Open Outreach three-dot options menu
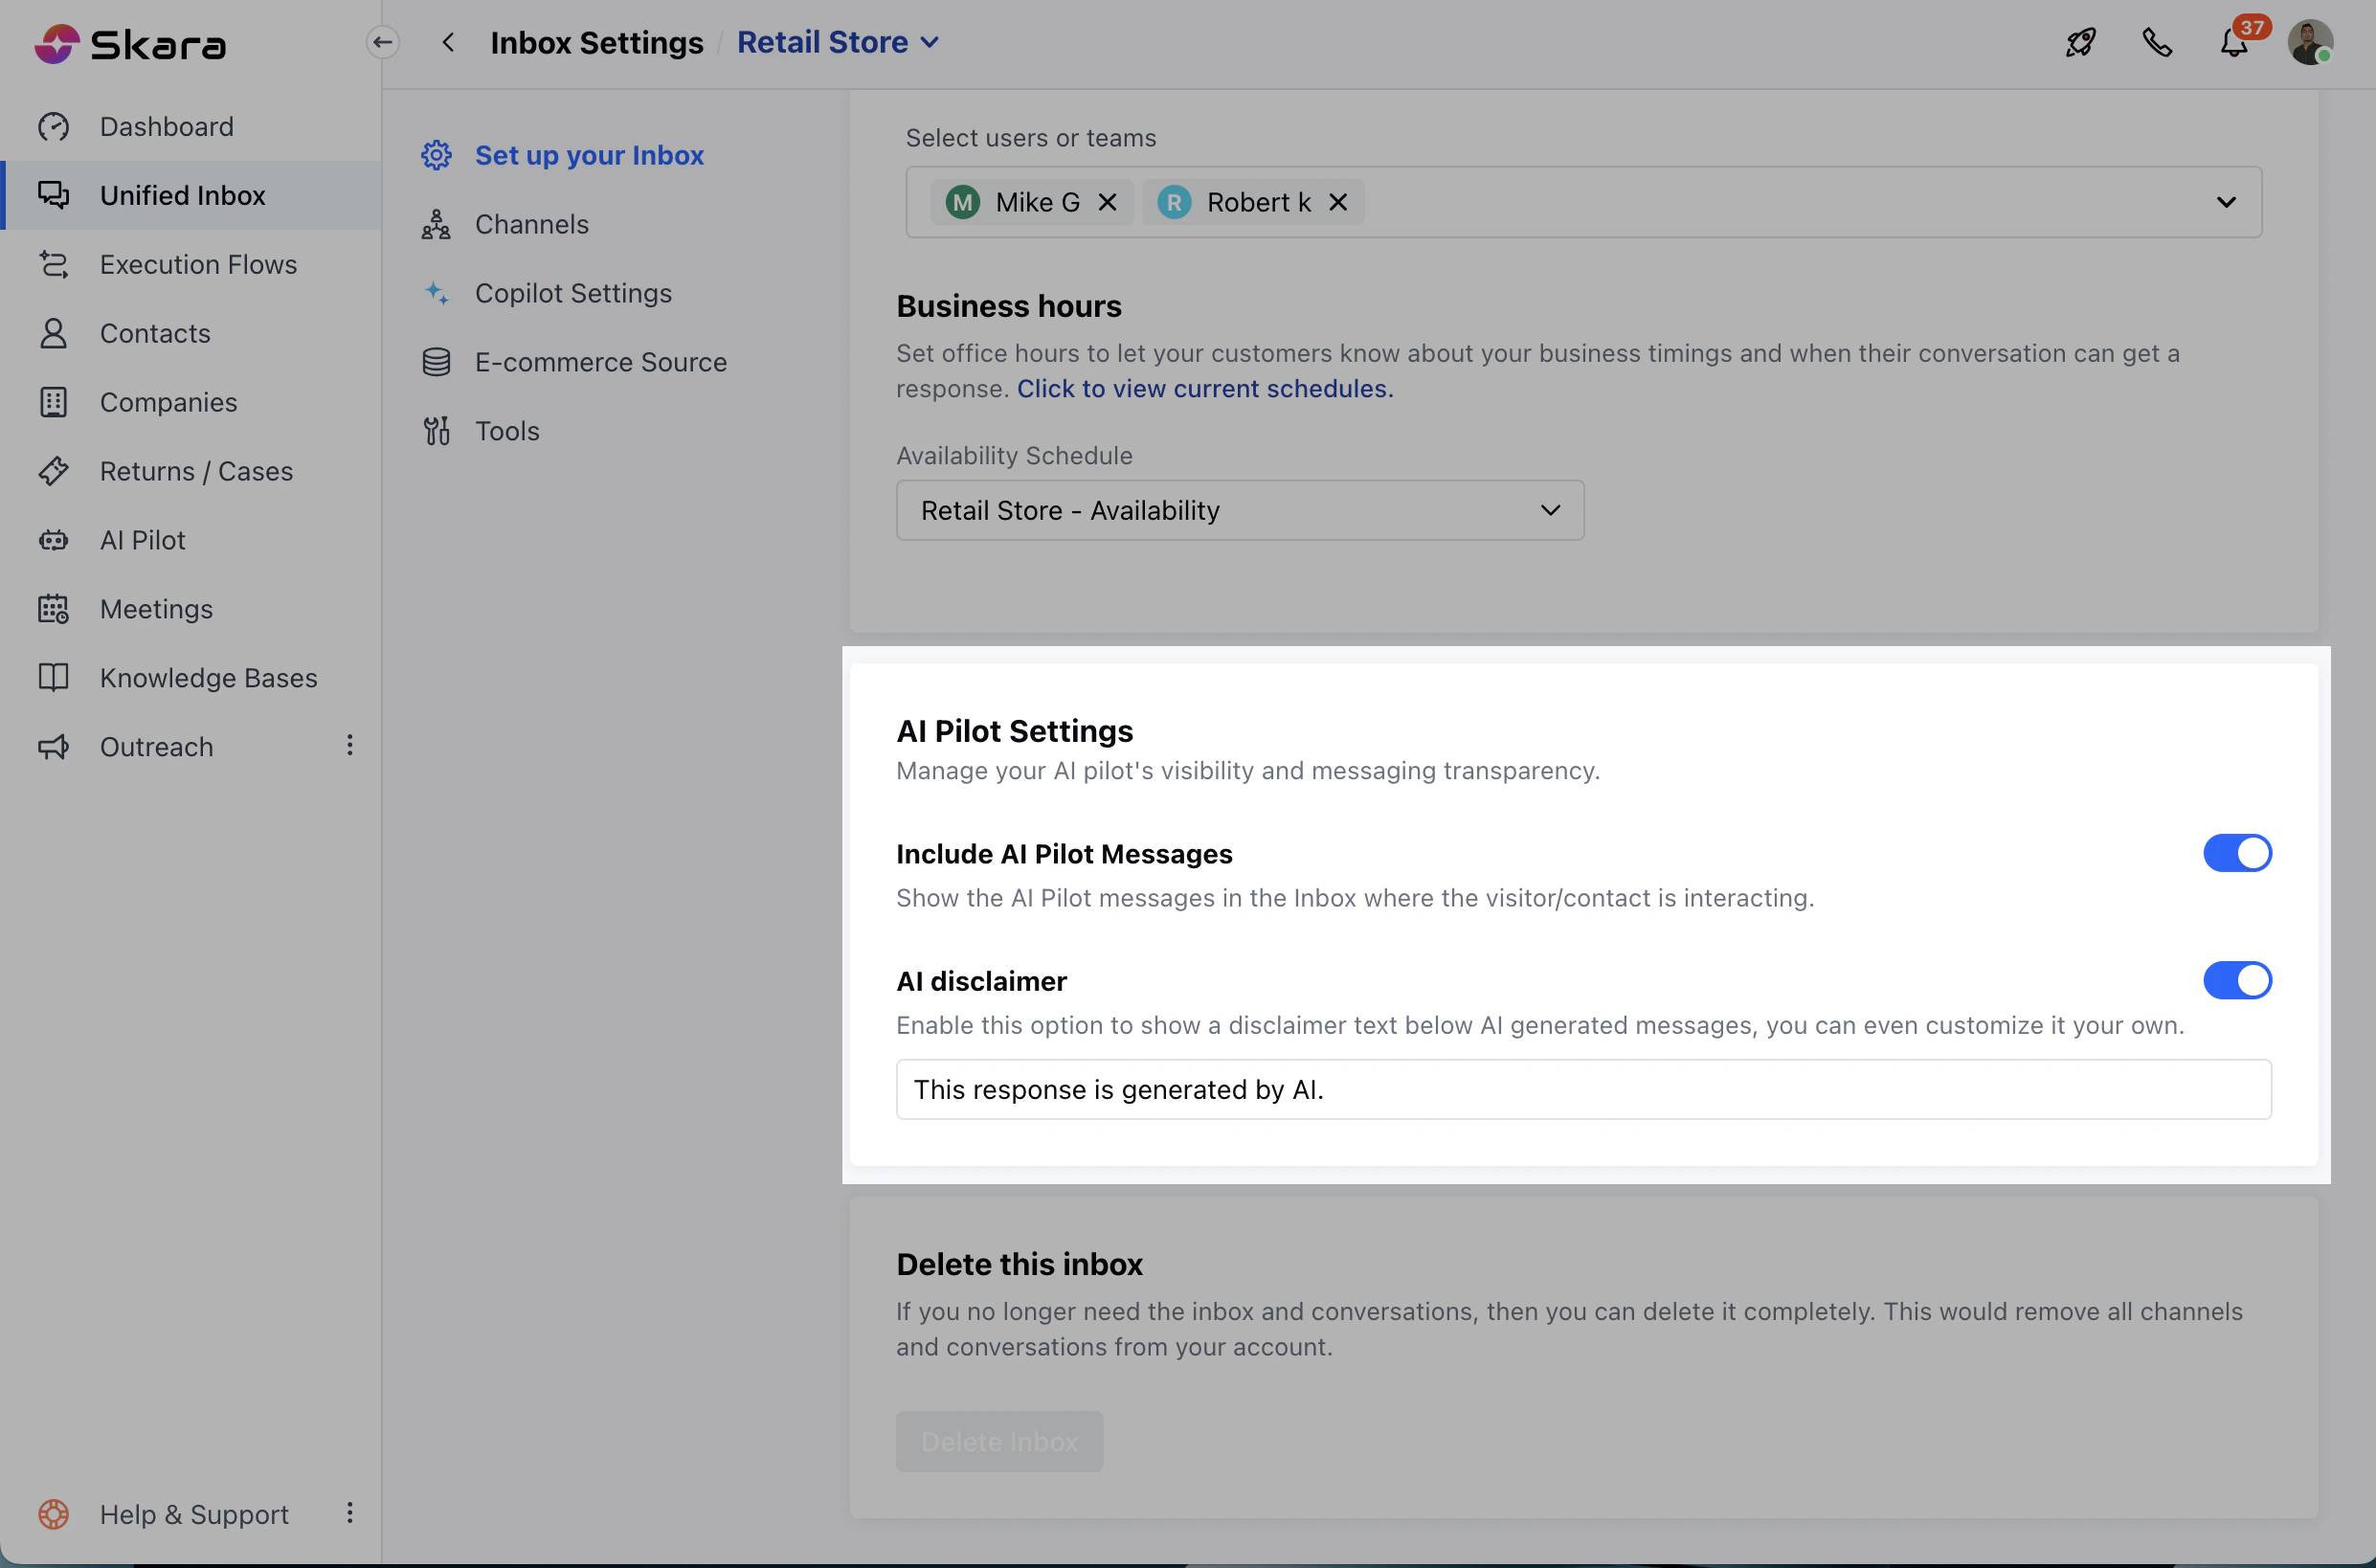Viewport: 2376px width, 1568px height. (x=349, y=745)
